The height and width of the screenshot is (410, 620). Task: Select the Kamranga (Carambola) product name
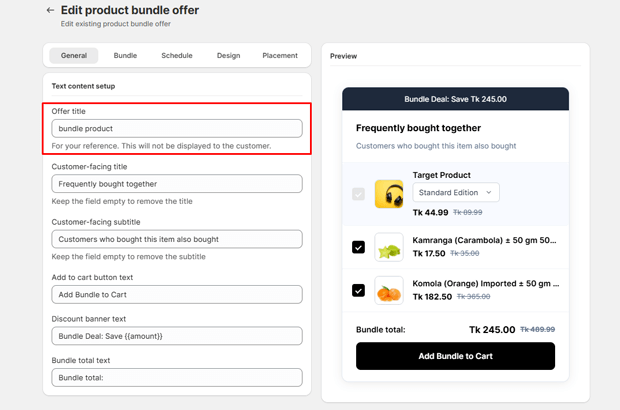484,240
